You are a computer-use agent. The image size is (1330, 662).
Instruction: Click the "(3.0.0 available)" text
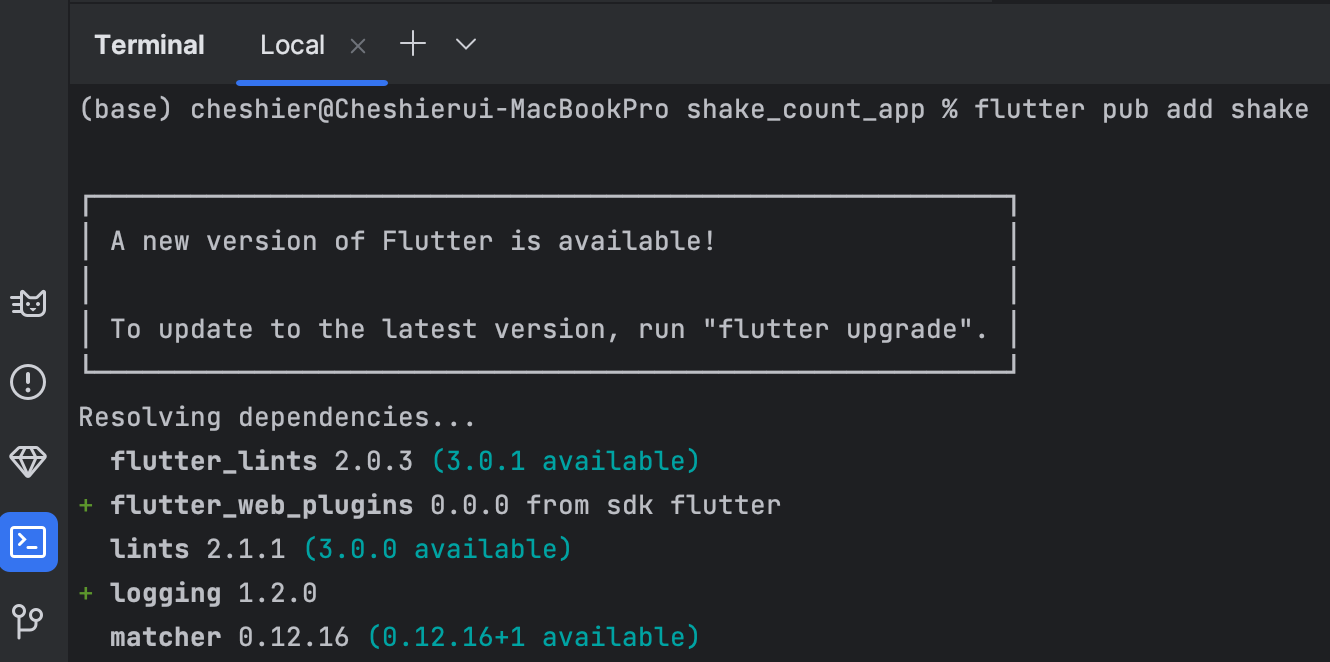pos(438,549)
